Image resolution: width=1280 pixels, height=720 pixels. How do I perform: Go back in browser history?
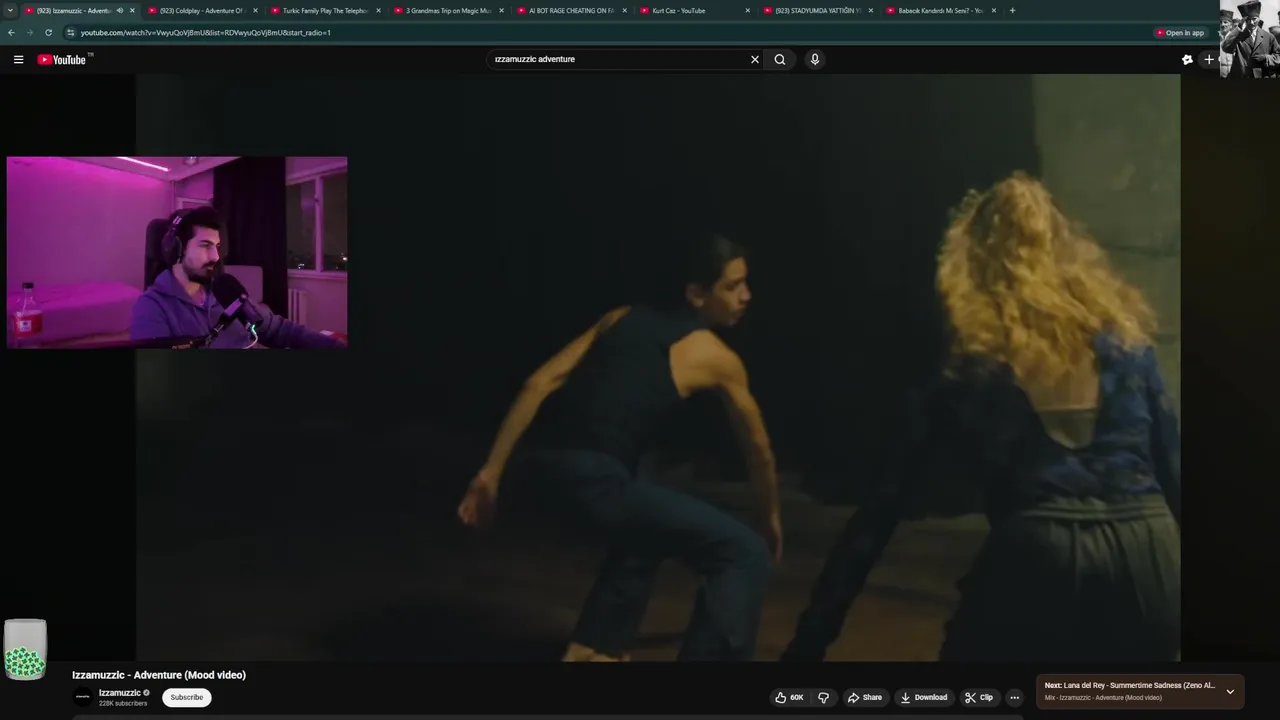point(11,32)
